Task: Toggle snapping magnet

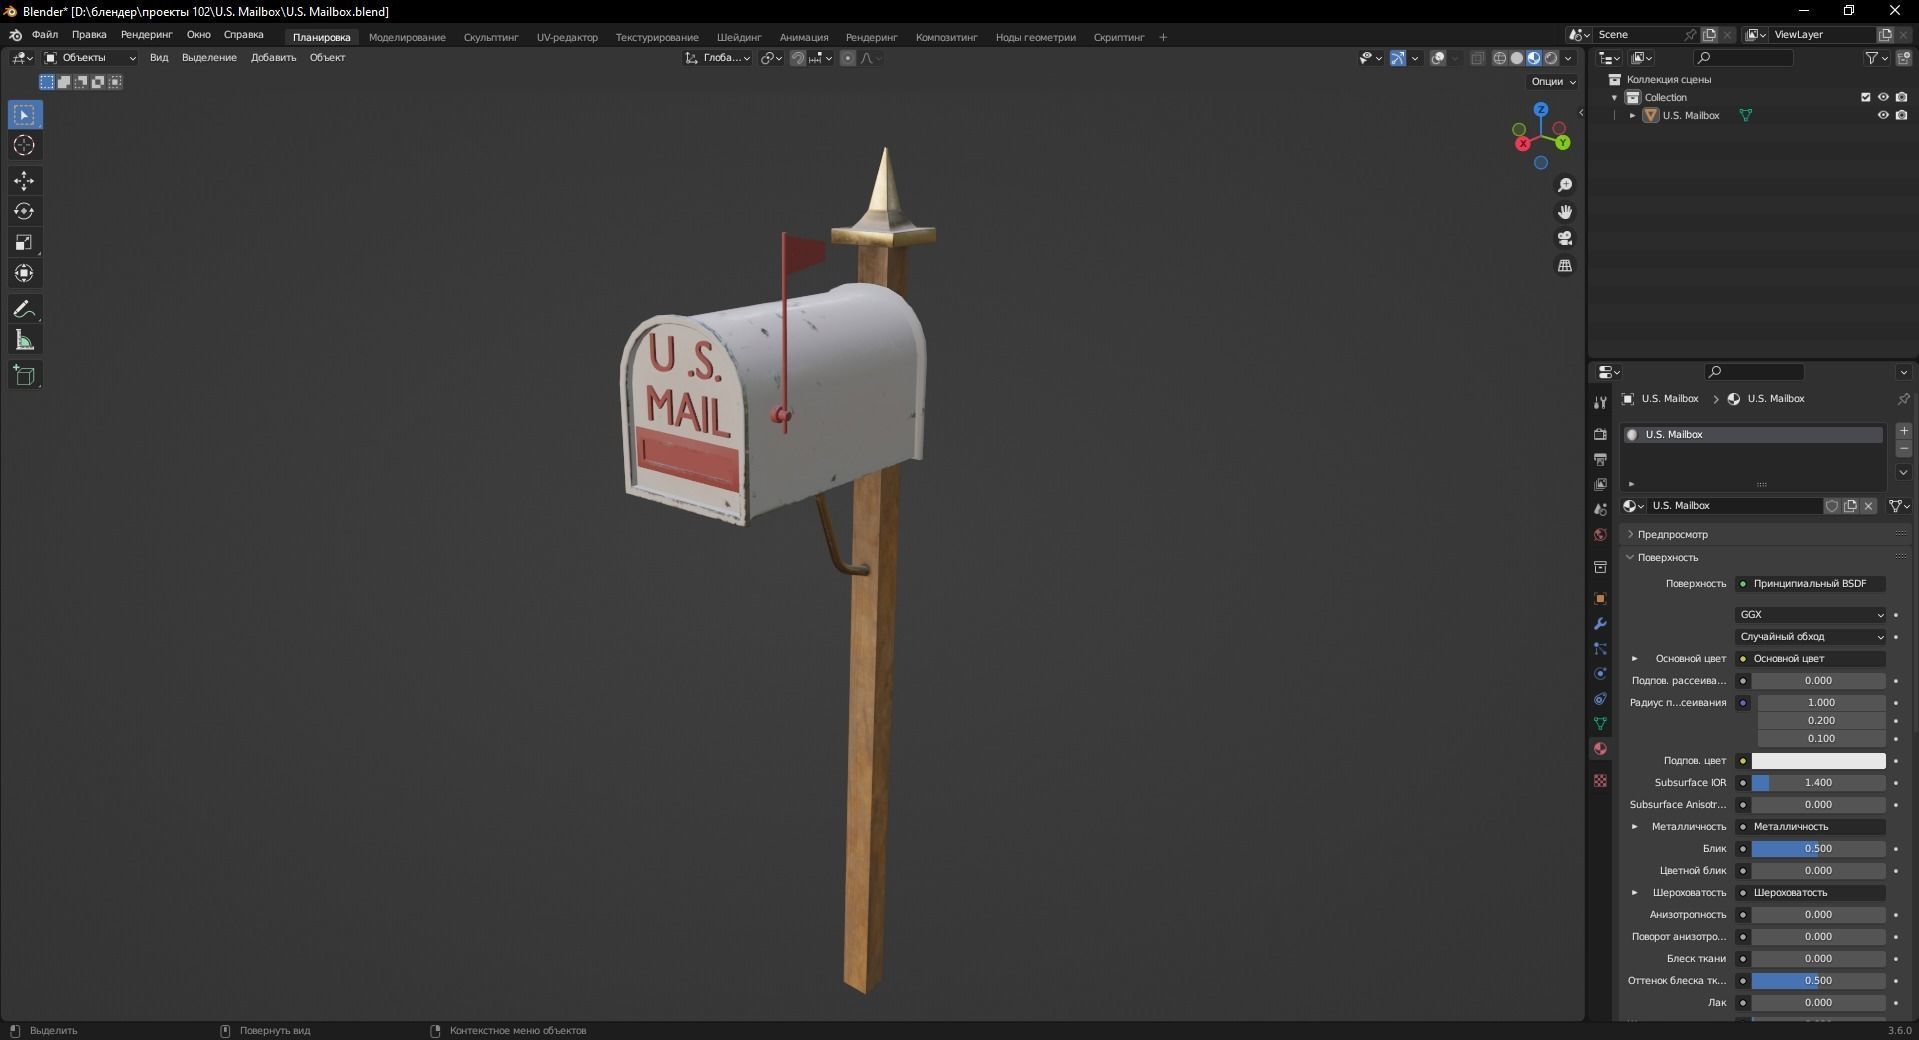Action: (x=797, y=58)
